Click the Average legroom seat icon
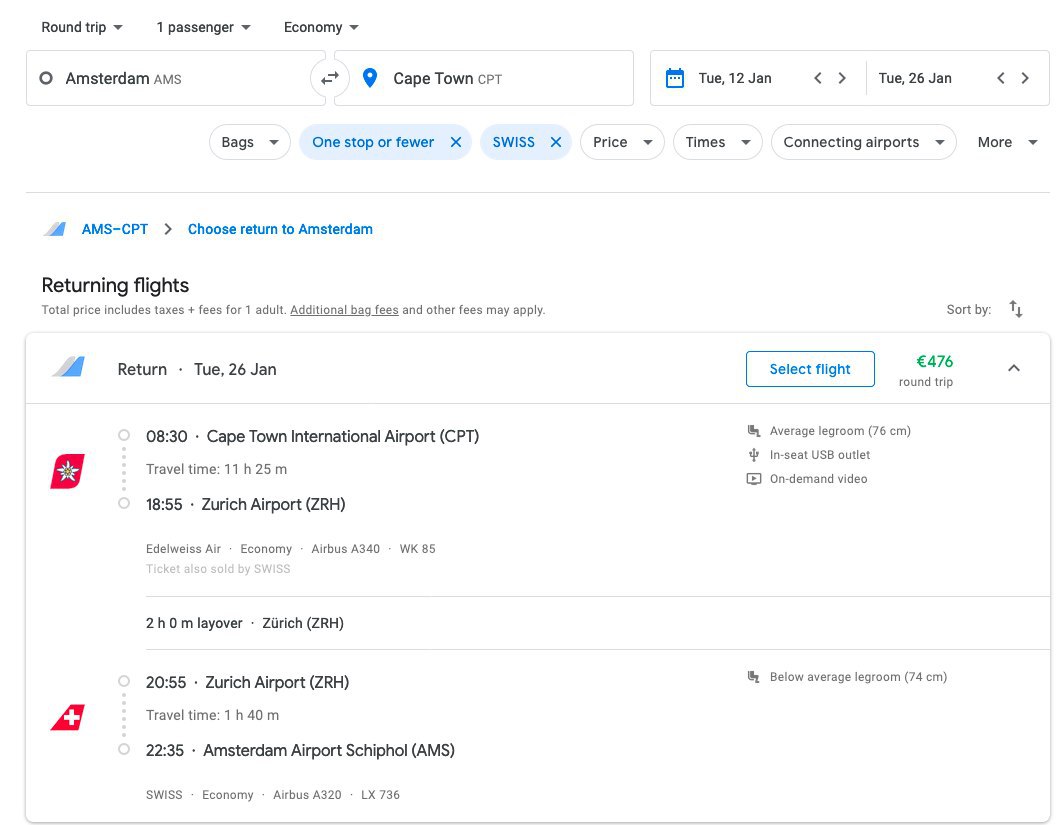Screen dimensions: 1064x825 tap(753, 431)
